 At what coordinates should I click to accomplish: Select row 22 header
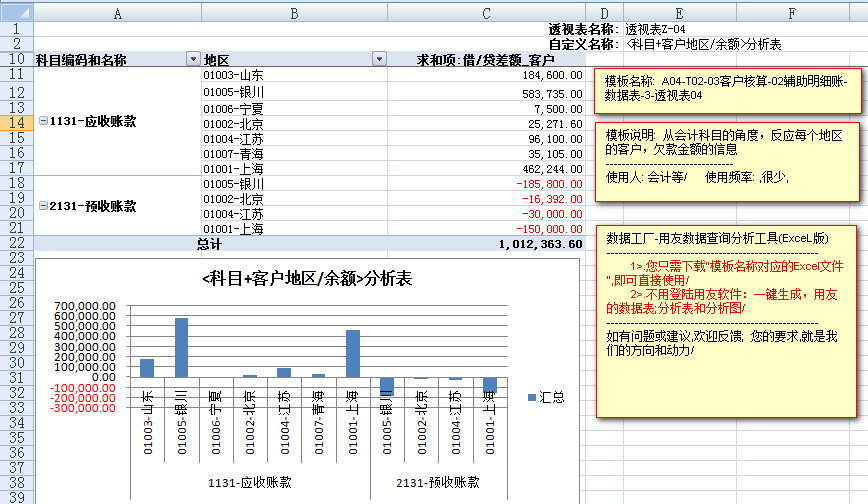point(17,243)
